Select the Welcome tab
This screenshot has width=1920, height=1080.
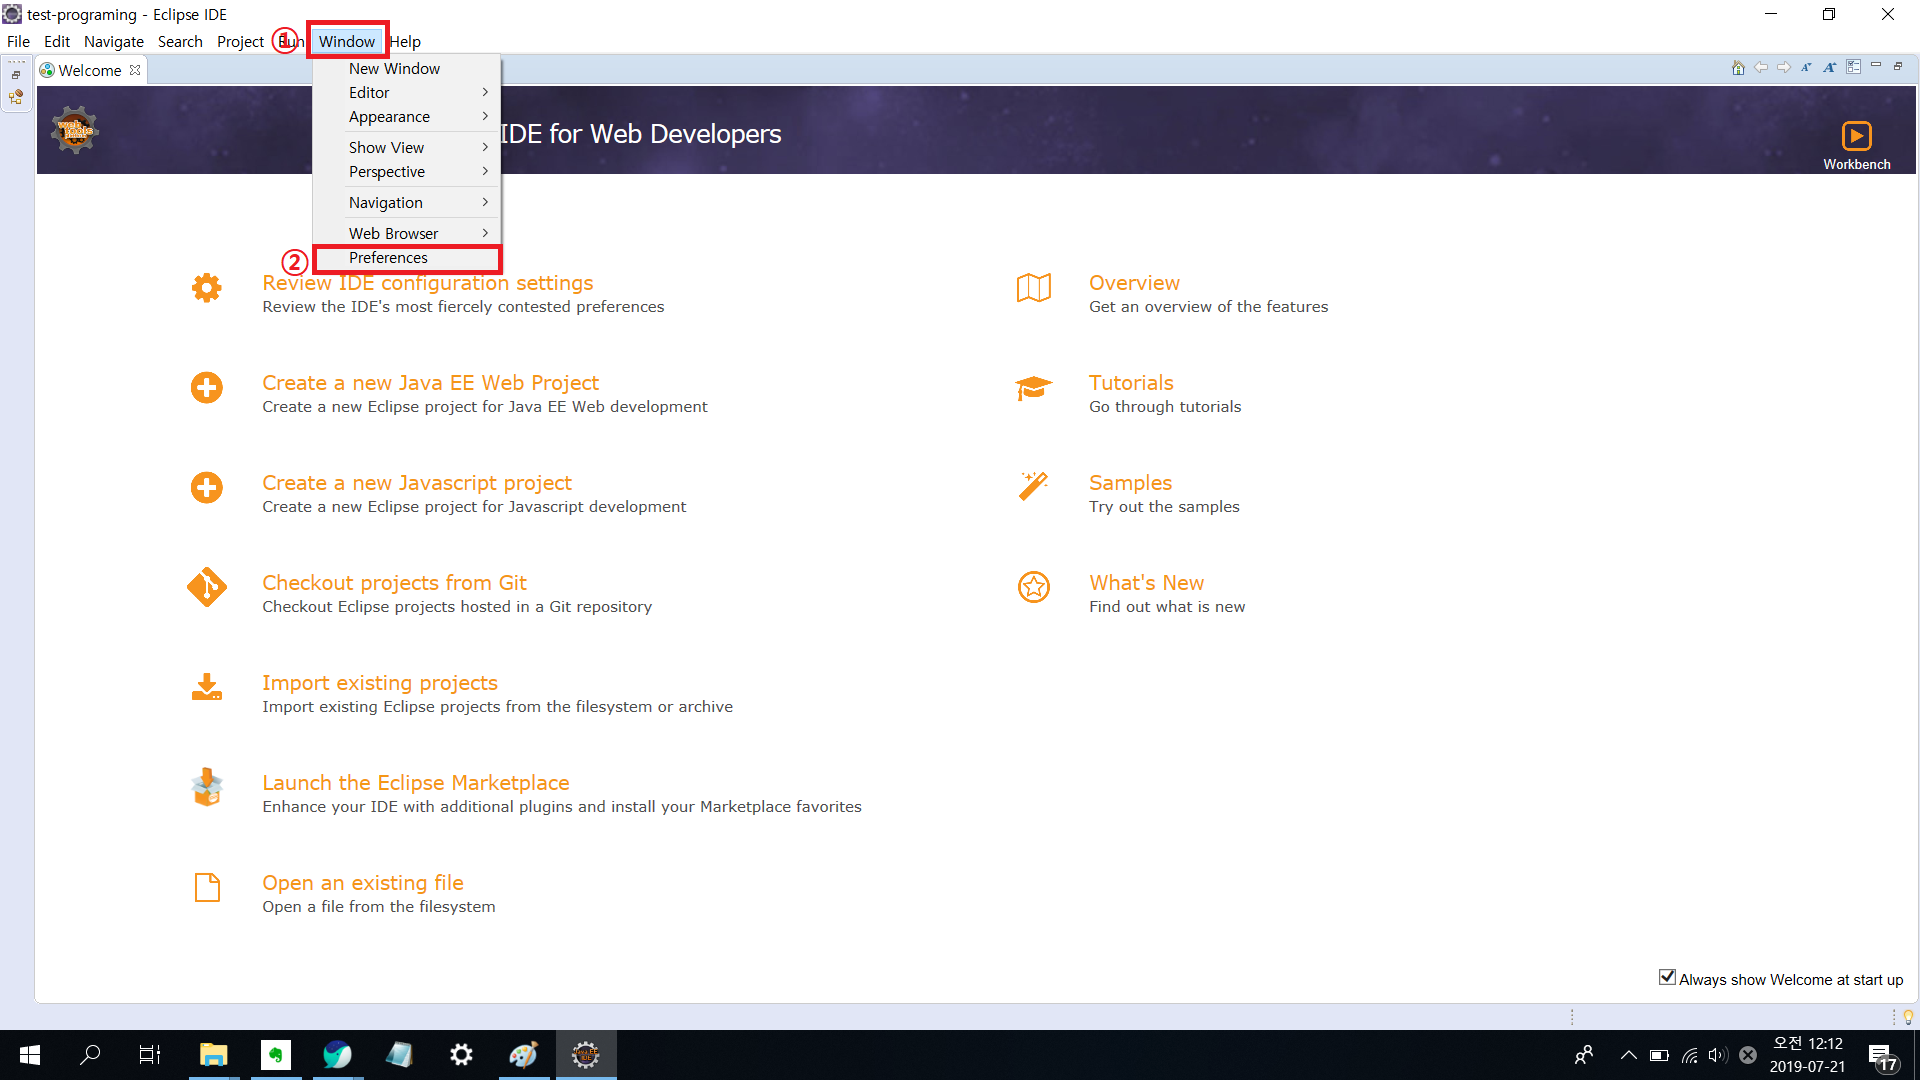pos(89,70)
